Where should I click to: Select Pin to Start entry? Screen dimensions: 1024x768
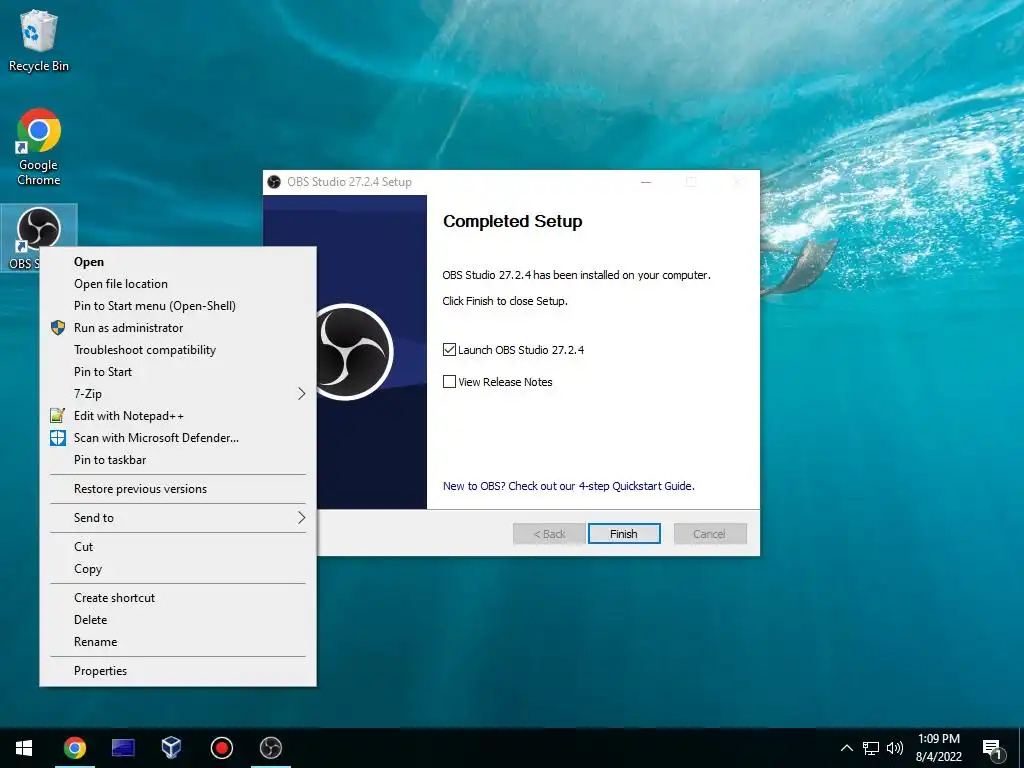[178, 372]
